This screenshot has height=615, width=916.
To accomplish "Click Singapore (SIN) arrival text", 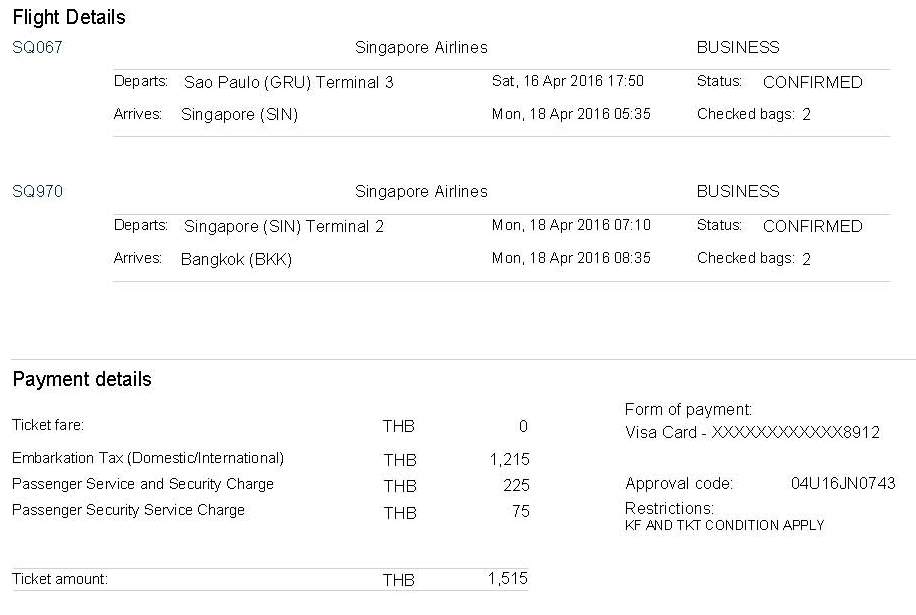I will point(240,114).
